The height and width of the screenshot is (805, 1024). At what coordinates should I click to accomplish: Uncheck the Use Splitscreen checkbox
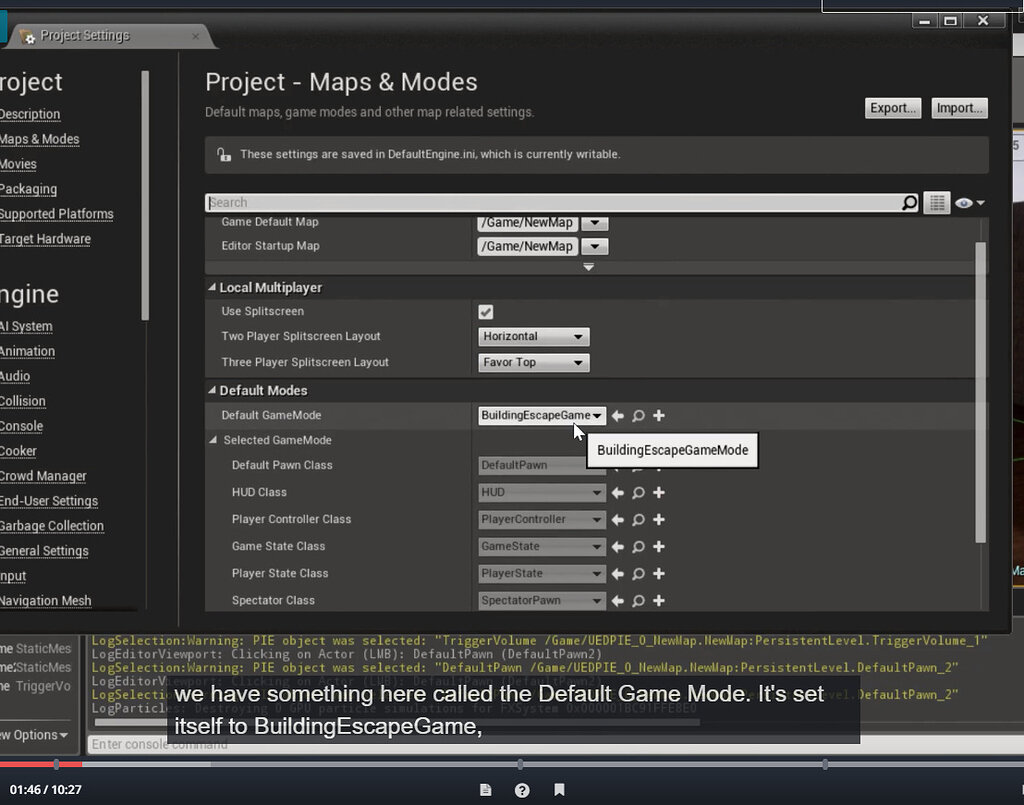coord(485,310)
